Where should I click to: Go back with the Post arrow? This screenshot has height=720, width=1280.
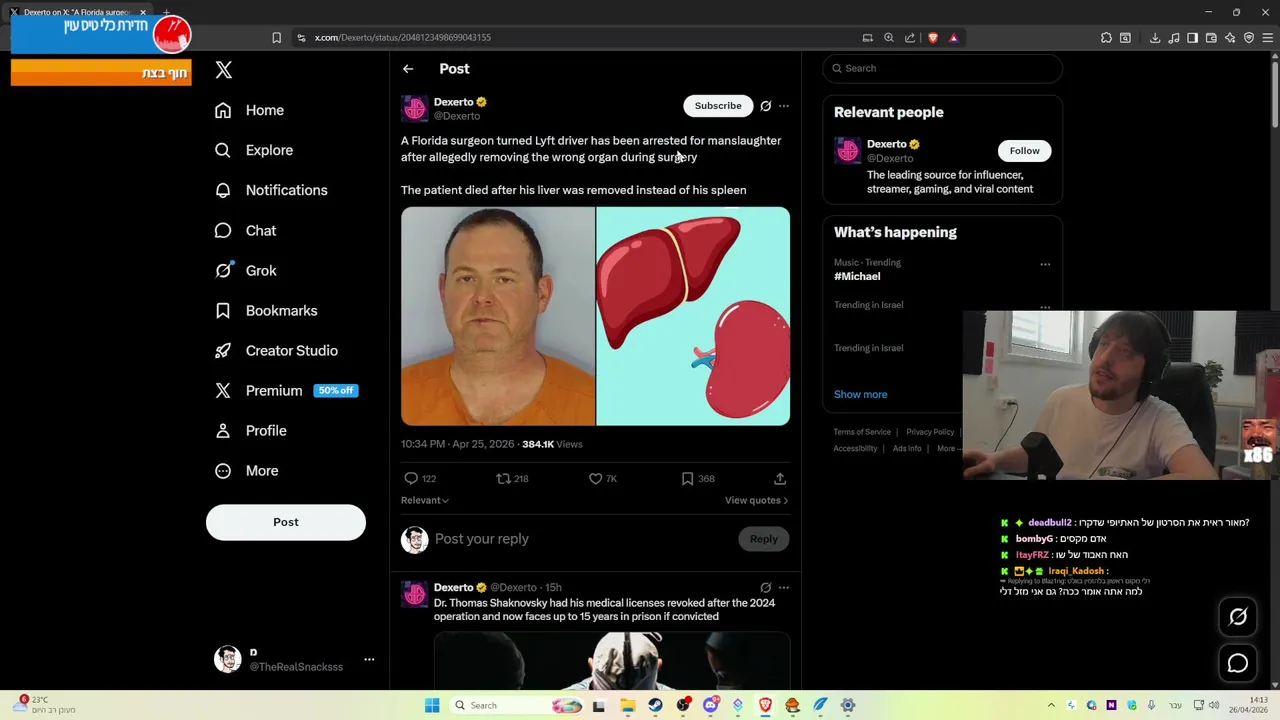point(408,69)
